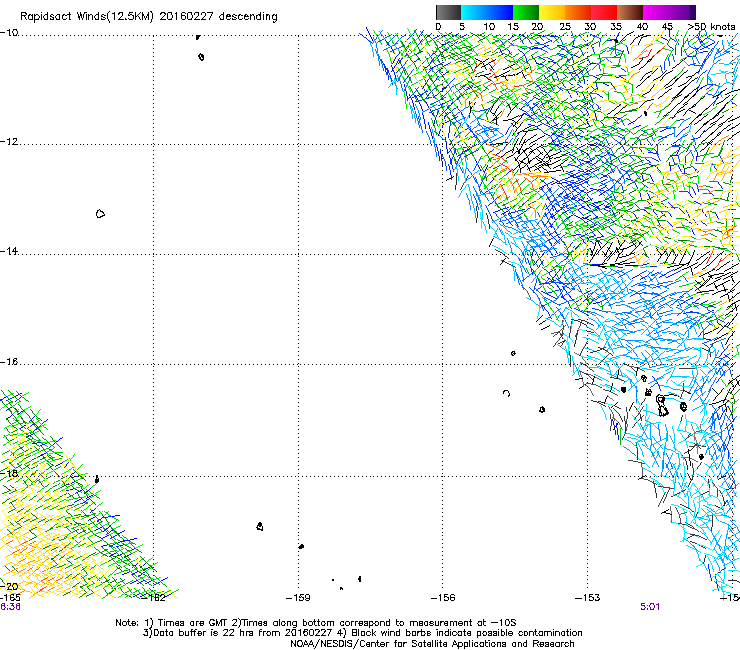Click the 'Rapidscat Winds(12.5KM) 20160227 descending' title
The width and height of the screenshot is (740, 650).
[x=149, y=17]
